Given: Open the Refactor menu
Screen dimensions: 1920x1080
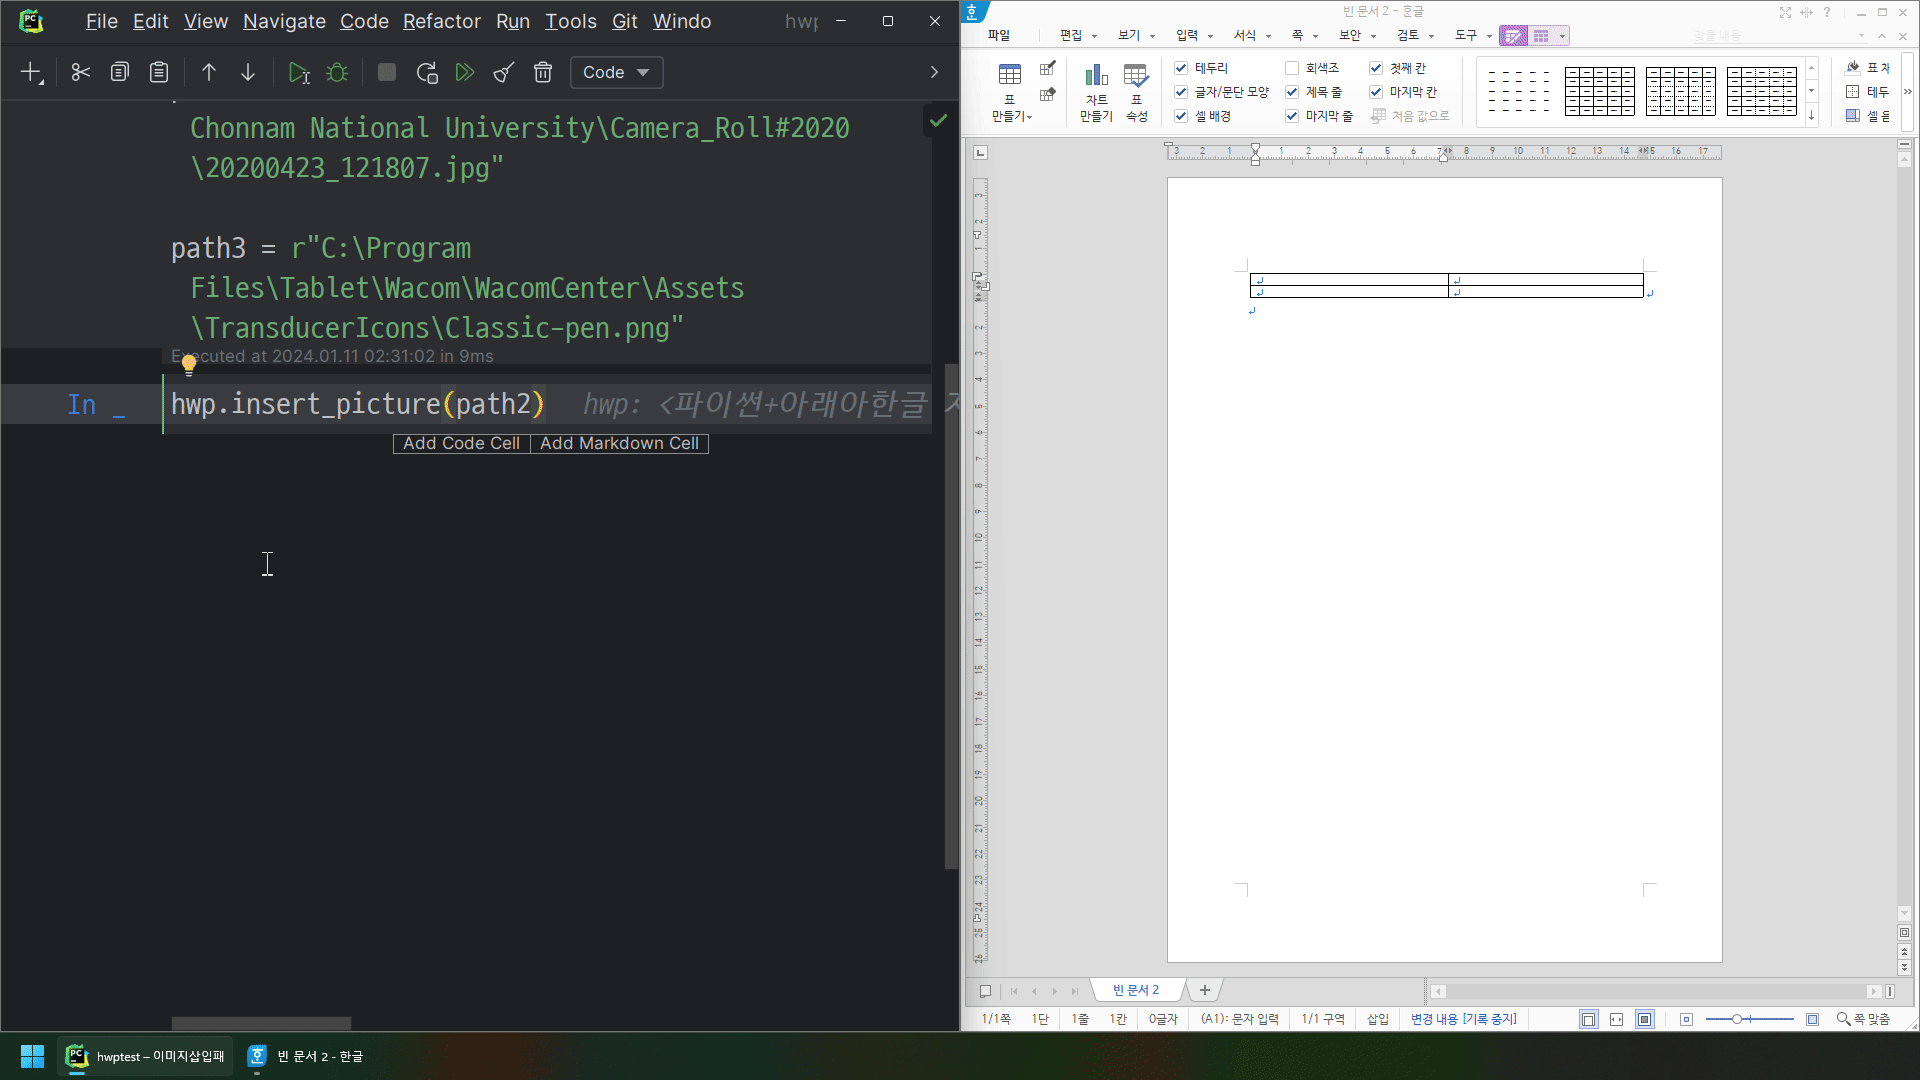Looking at the screenshot, I should coord(441,21).
